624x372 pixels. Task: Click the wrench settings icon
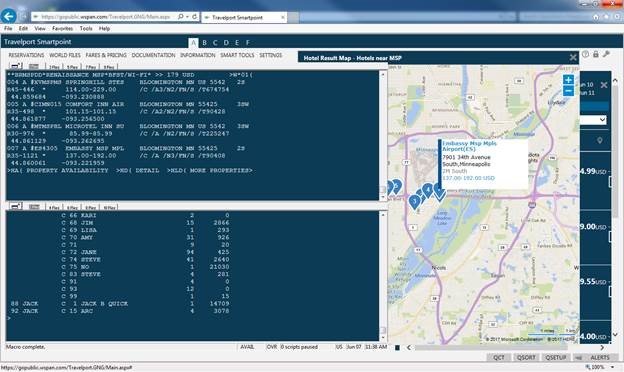(606, 54)
